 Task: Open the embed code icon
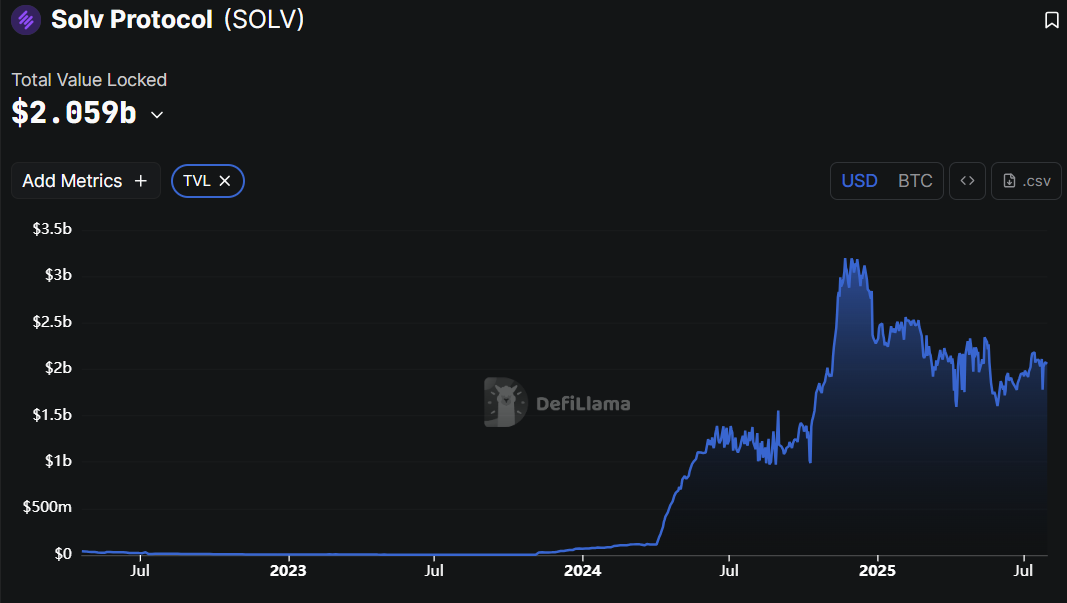(967, 181)
